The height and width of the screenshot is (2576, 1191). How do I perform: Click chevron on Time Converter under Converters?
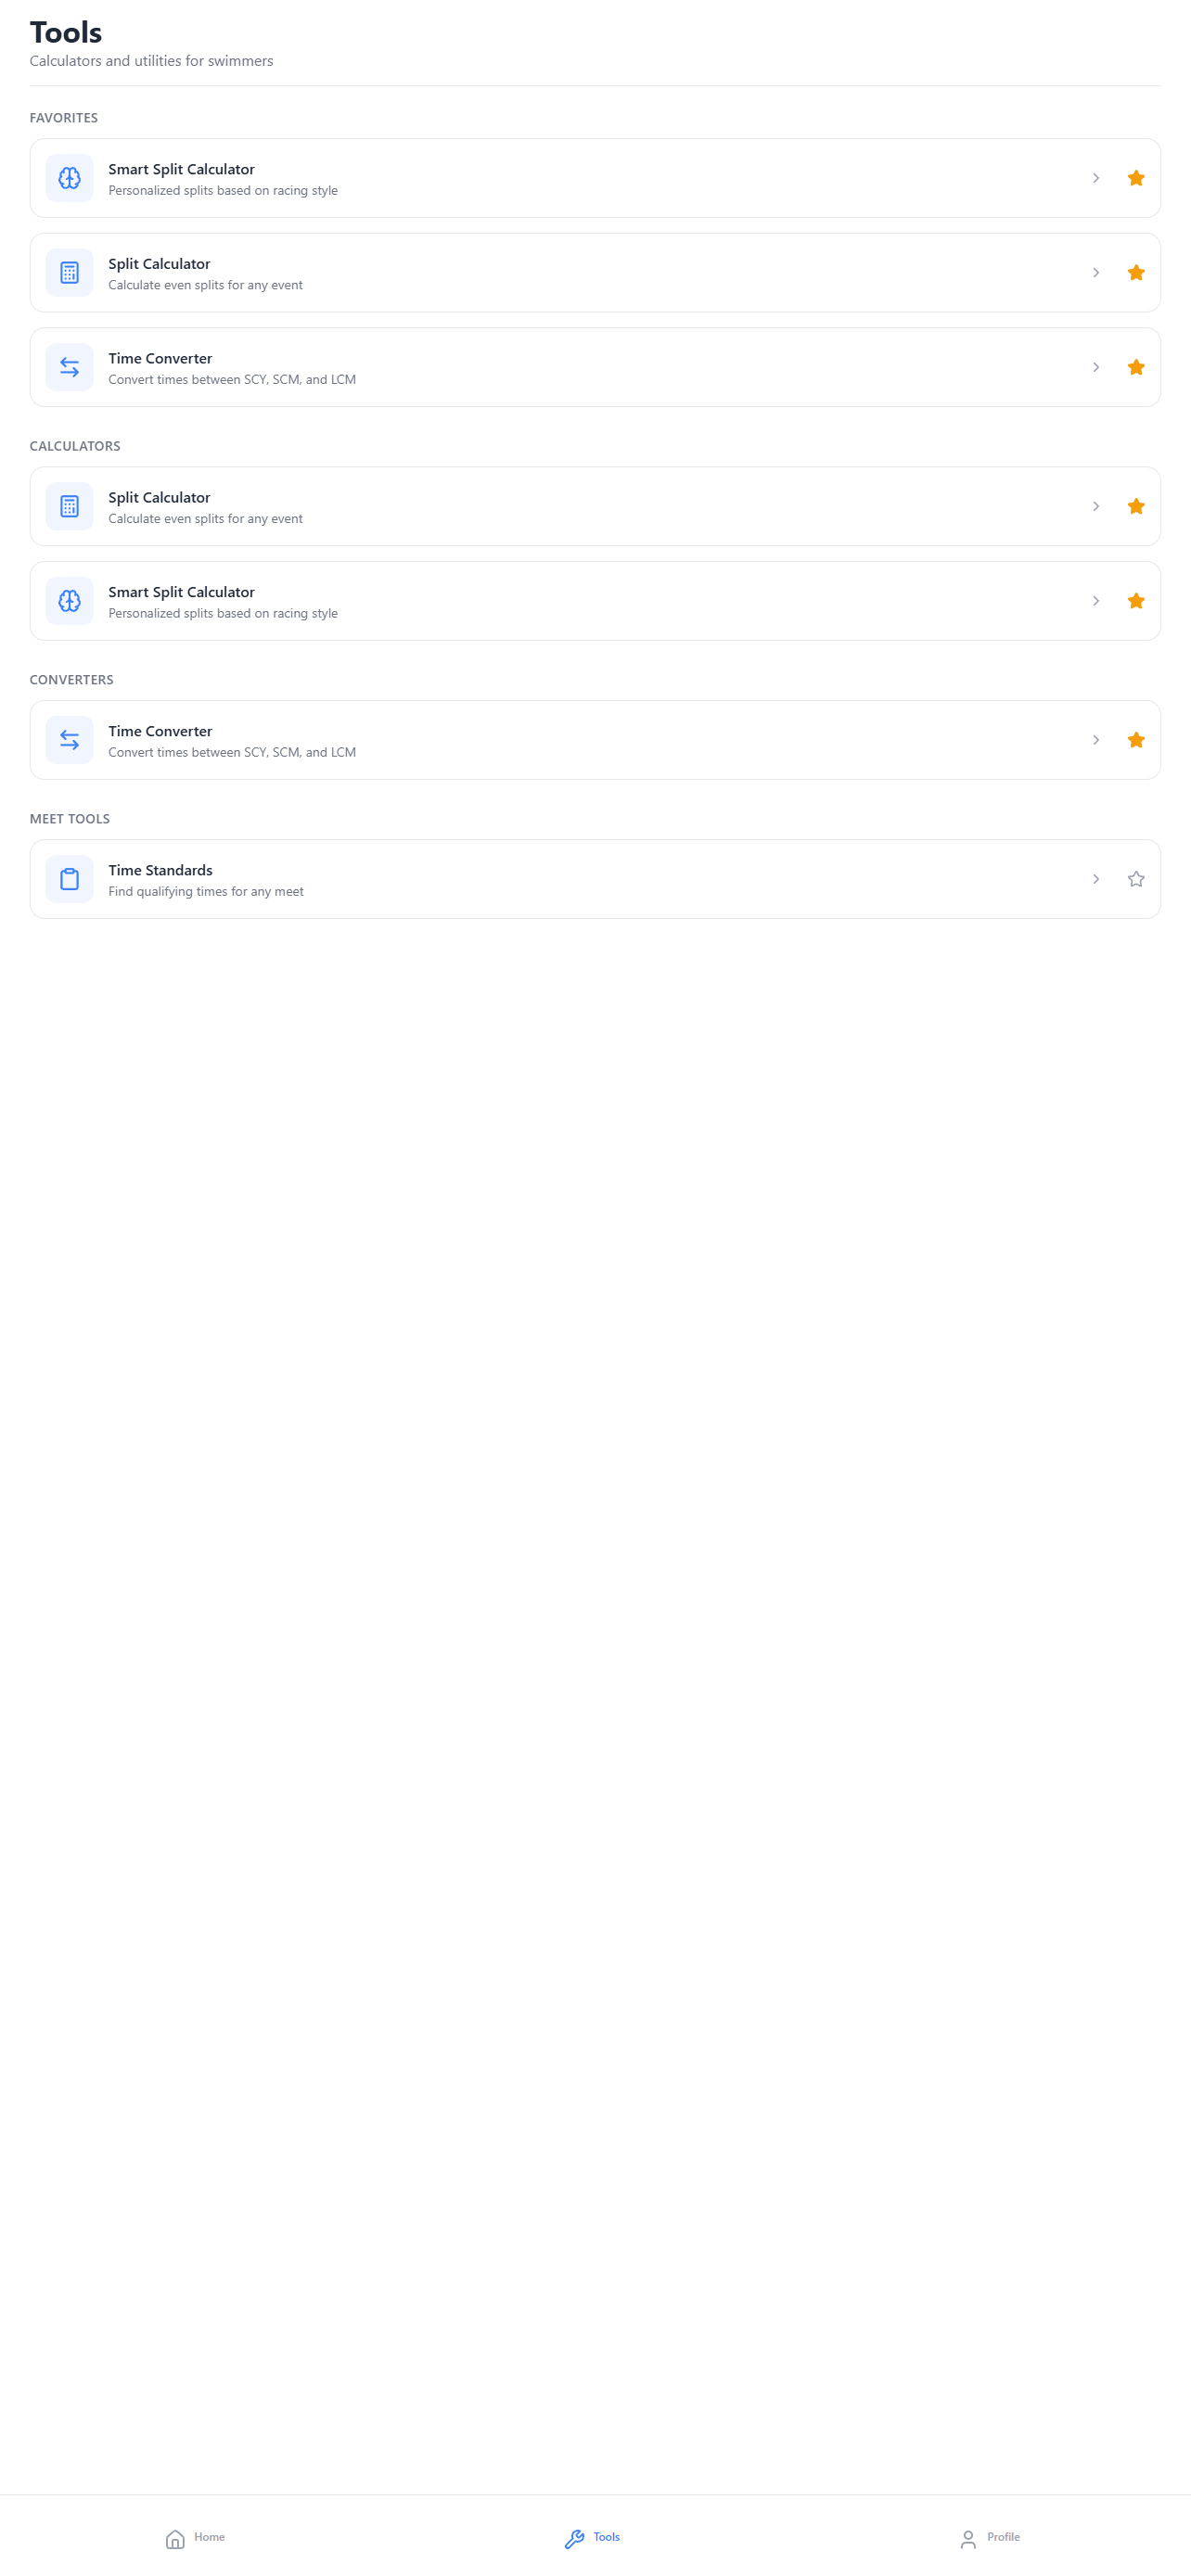[x=1096, y=740]
